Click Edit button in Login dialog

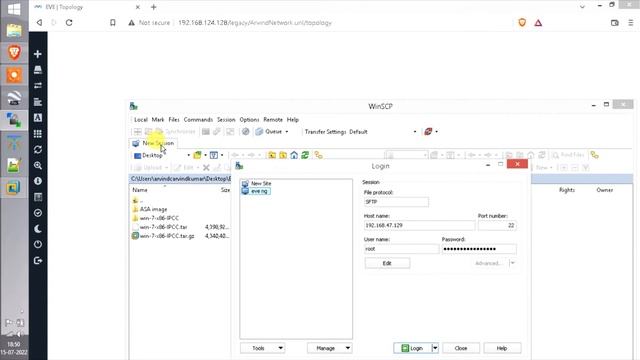[x=387, y=263]
